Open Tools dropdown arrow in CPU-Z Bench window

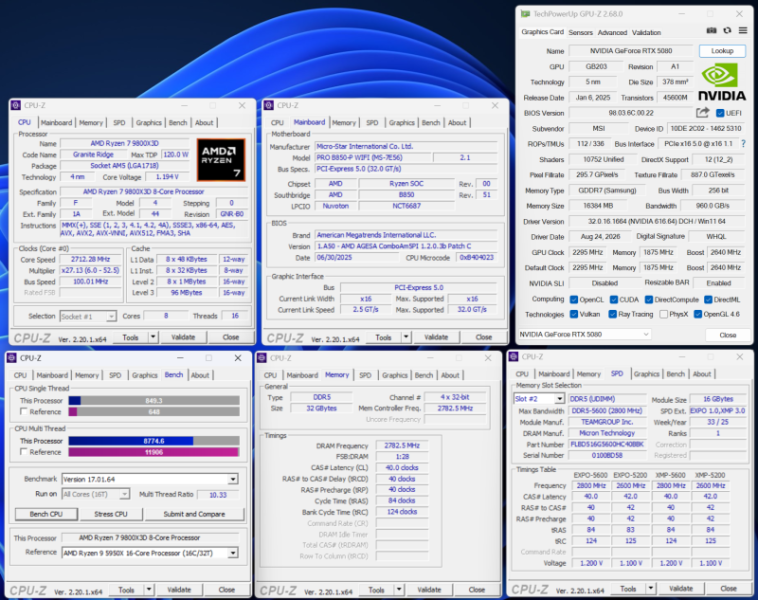click(x=149, y=589)
